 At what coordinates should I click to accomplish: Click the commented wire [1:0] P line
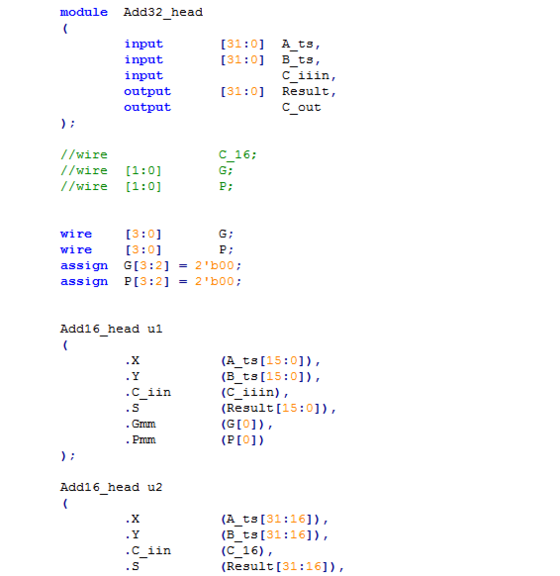point(147,186)
